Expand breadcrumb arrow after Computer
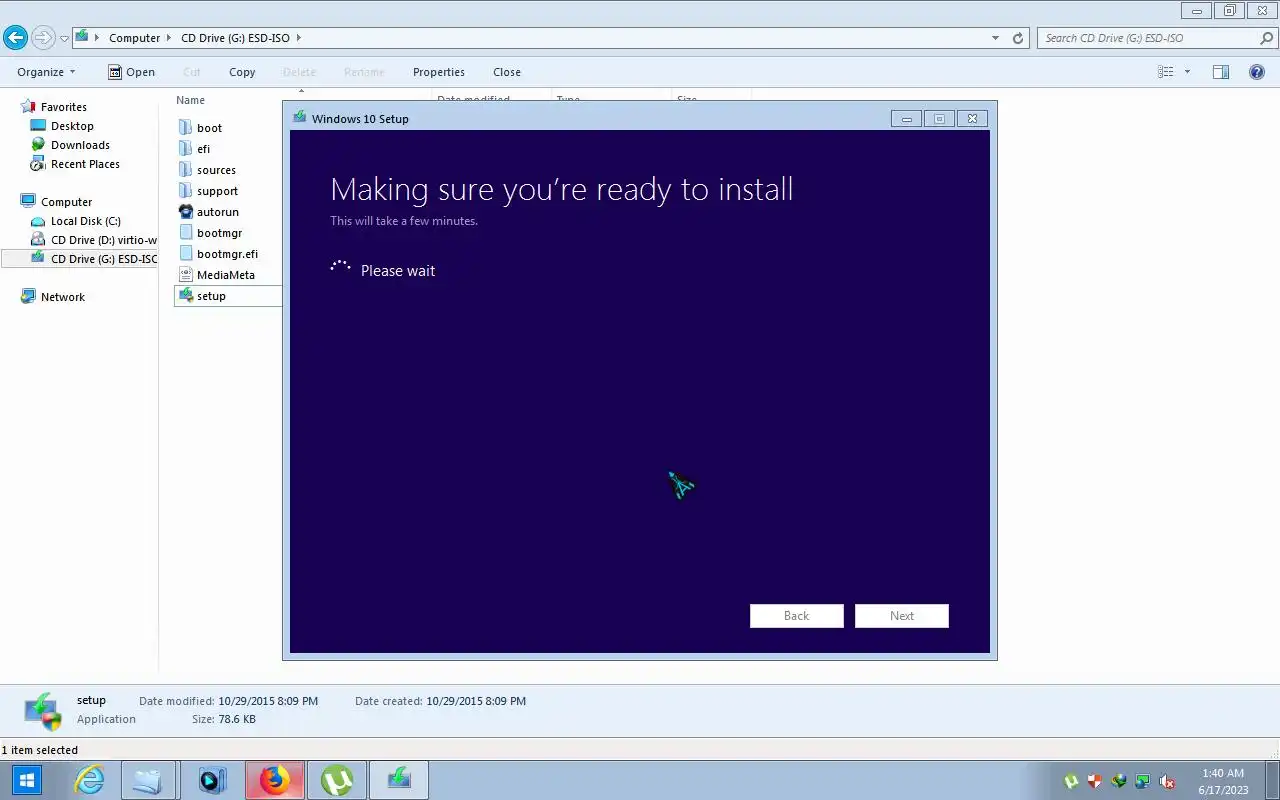1280x800 pixels. point(170,38)
